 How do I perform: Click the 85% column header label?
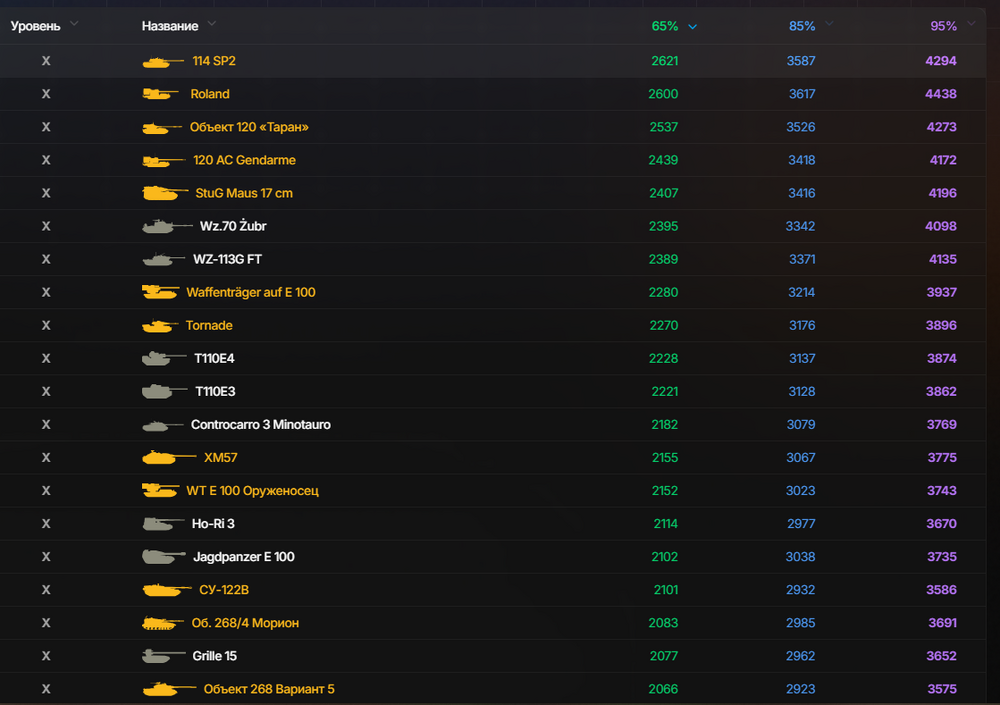coord(802,26)
